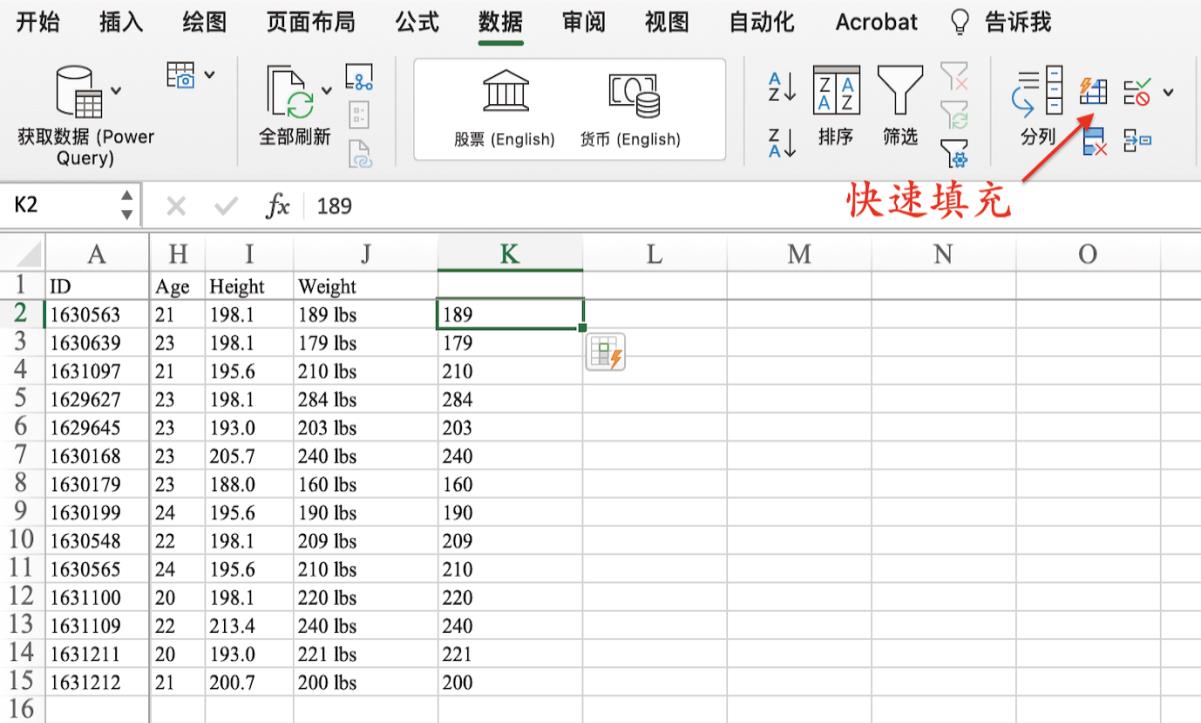
Task: Sort ascending with the A-Z icon
Action: coord(781,87)
